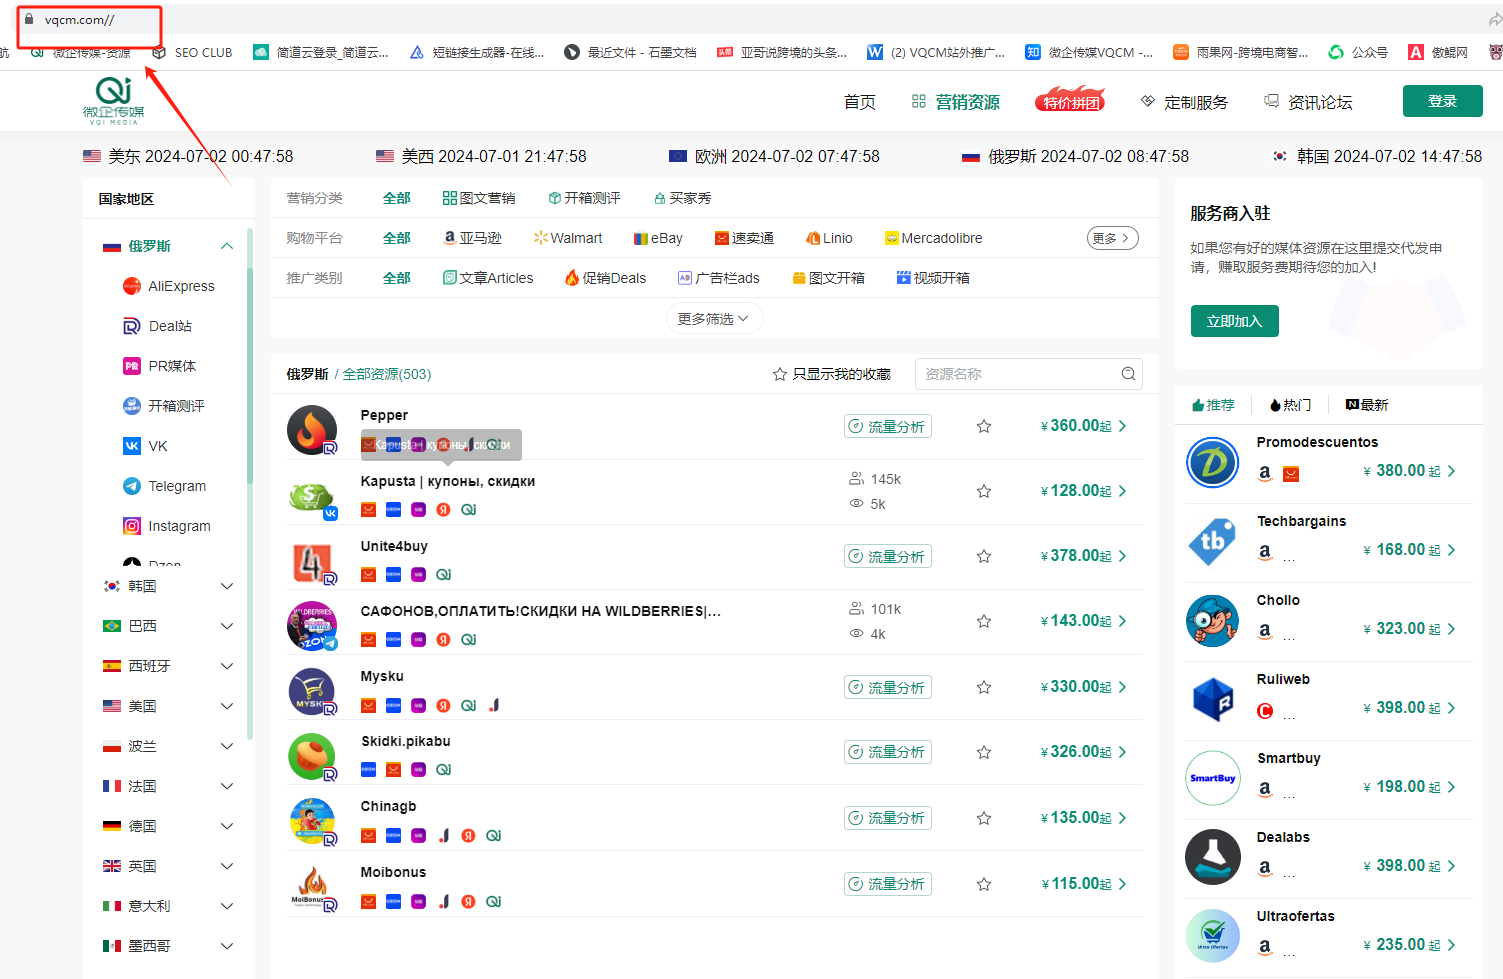Open the Chinagb avatar image
Screen dimensions: 1503x979
point(312,823)
